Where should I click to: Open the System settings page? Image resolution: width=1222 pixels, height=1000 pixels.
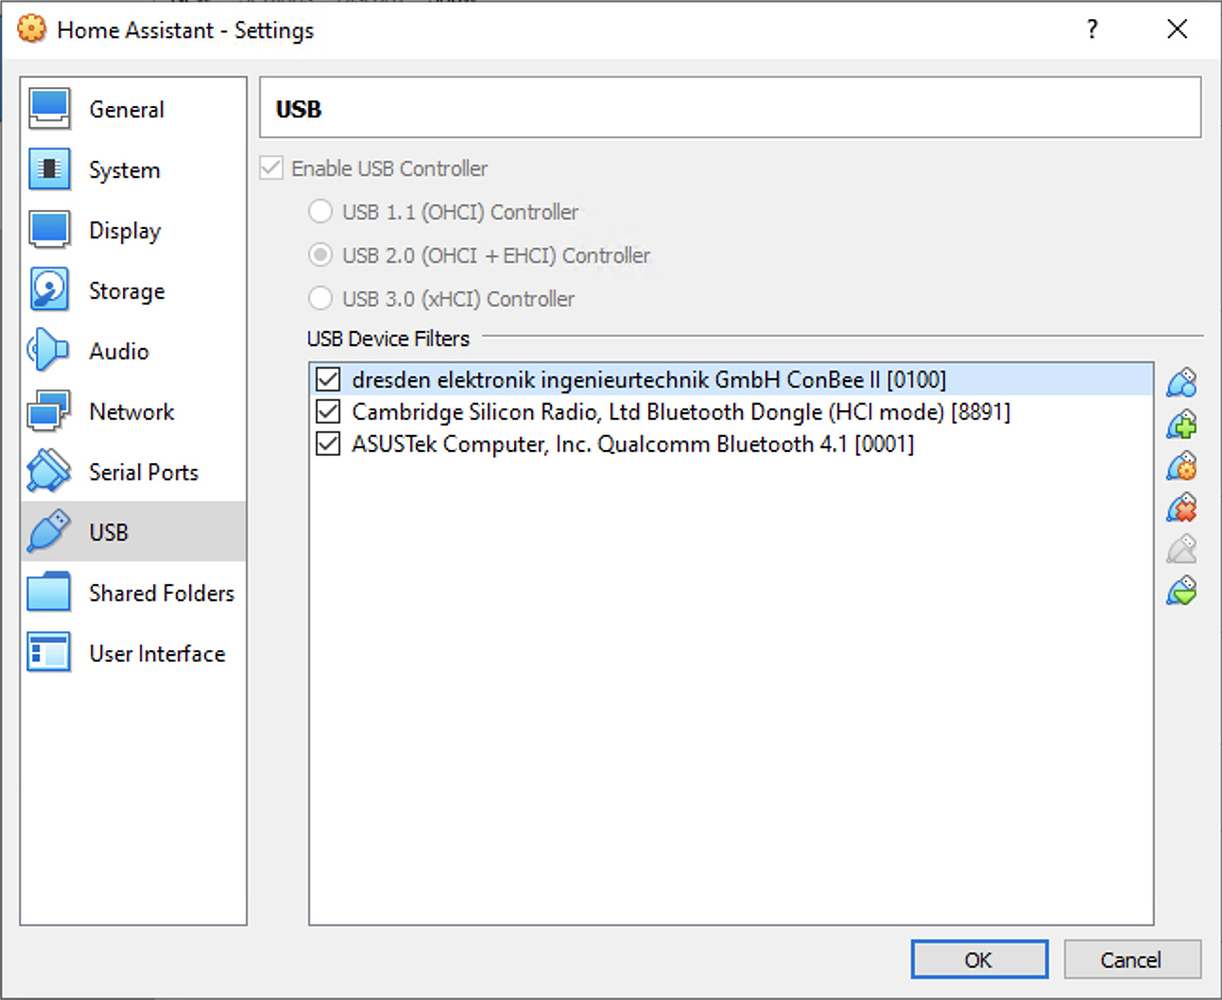(x=124, y=170)
